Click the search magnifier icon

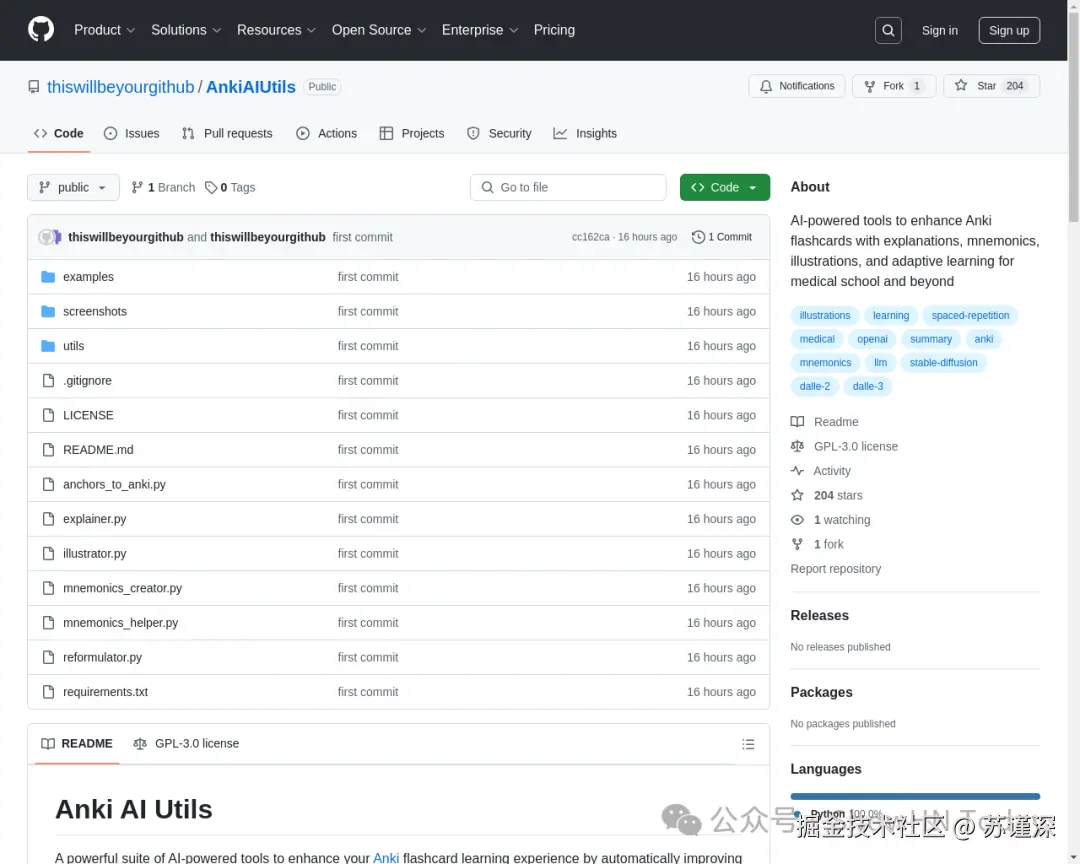point(888,30)
